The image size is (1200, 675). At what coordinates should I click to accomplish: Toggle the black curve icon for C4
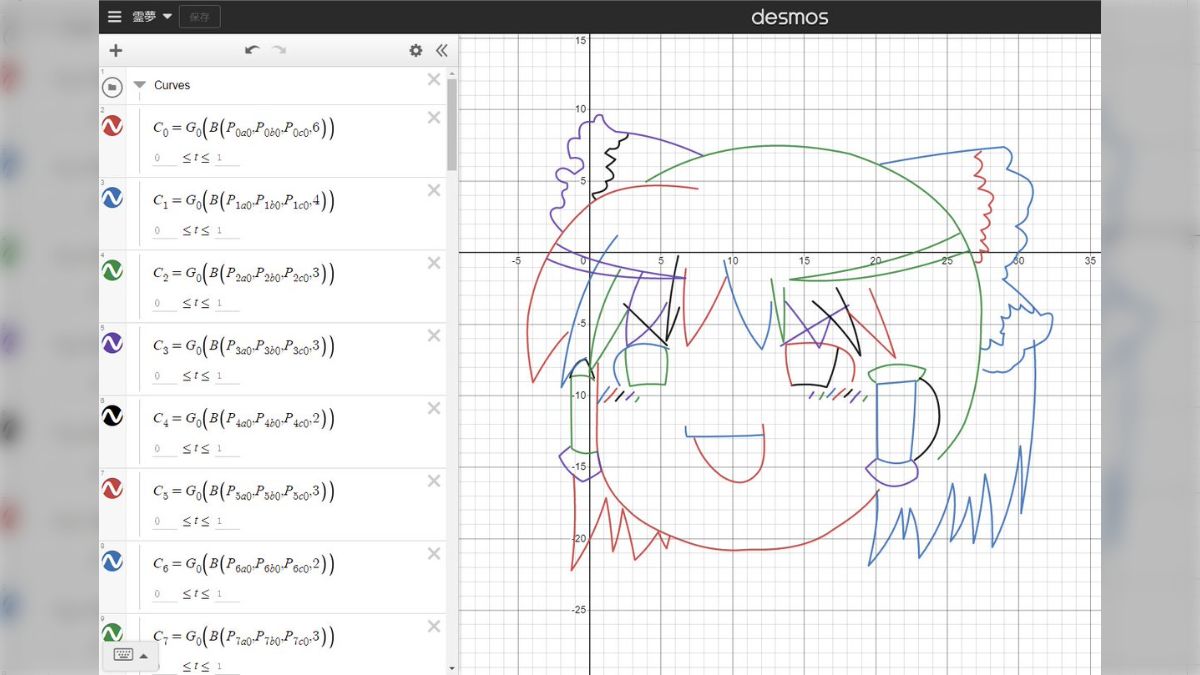point(112,417)
